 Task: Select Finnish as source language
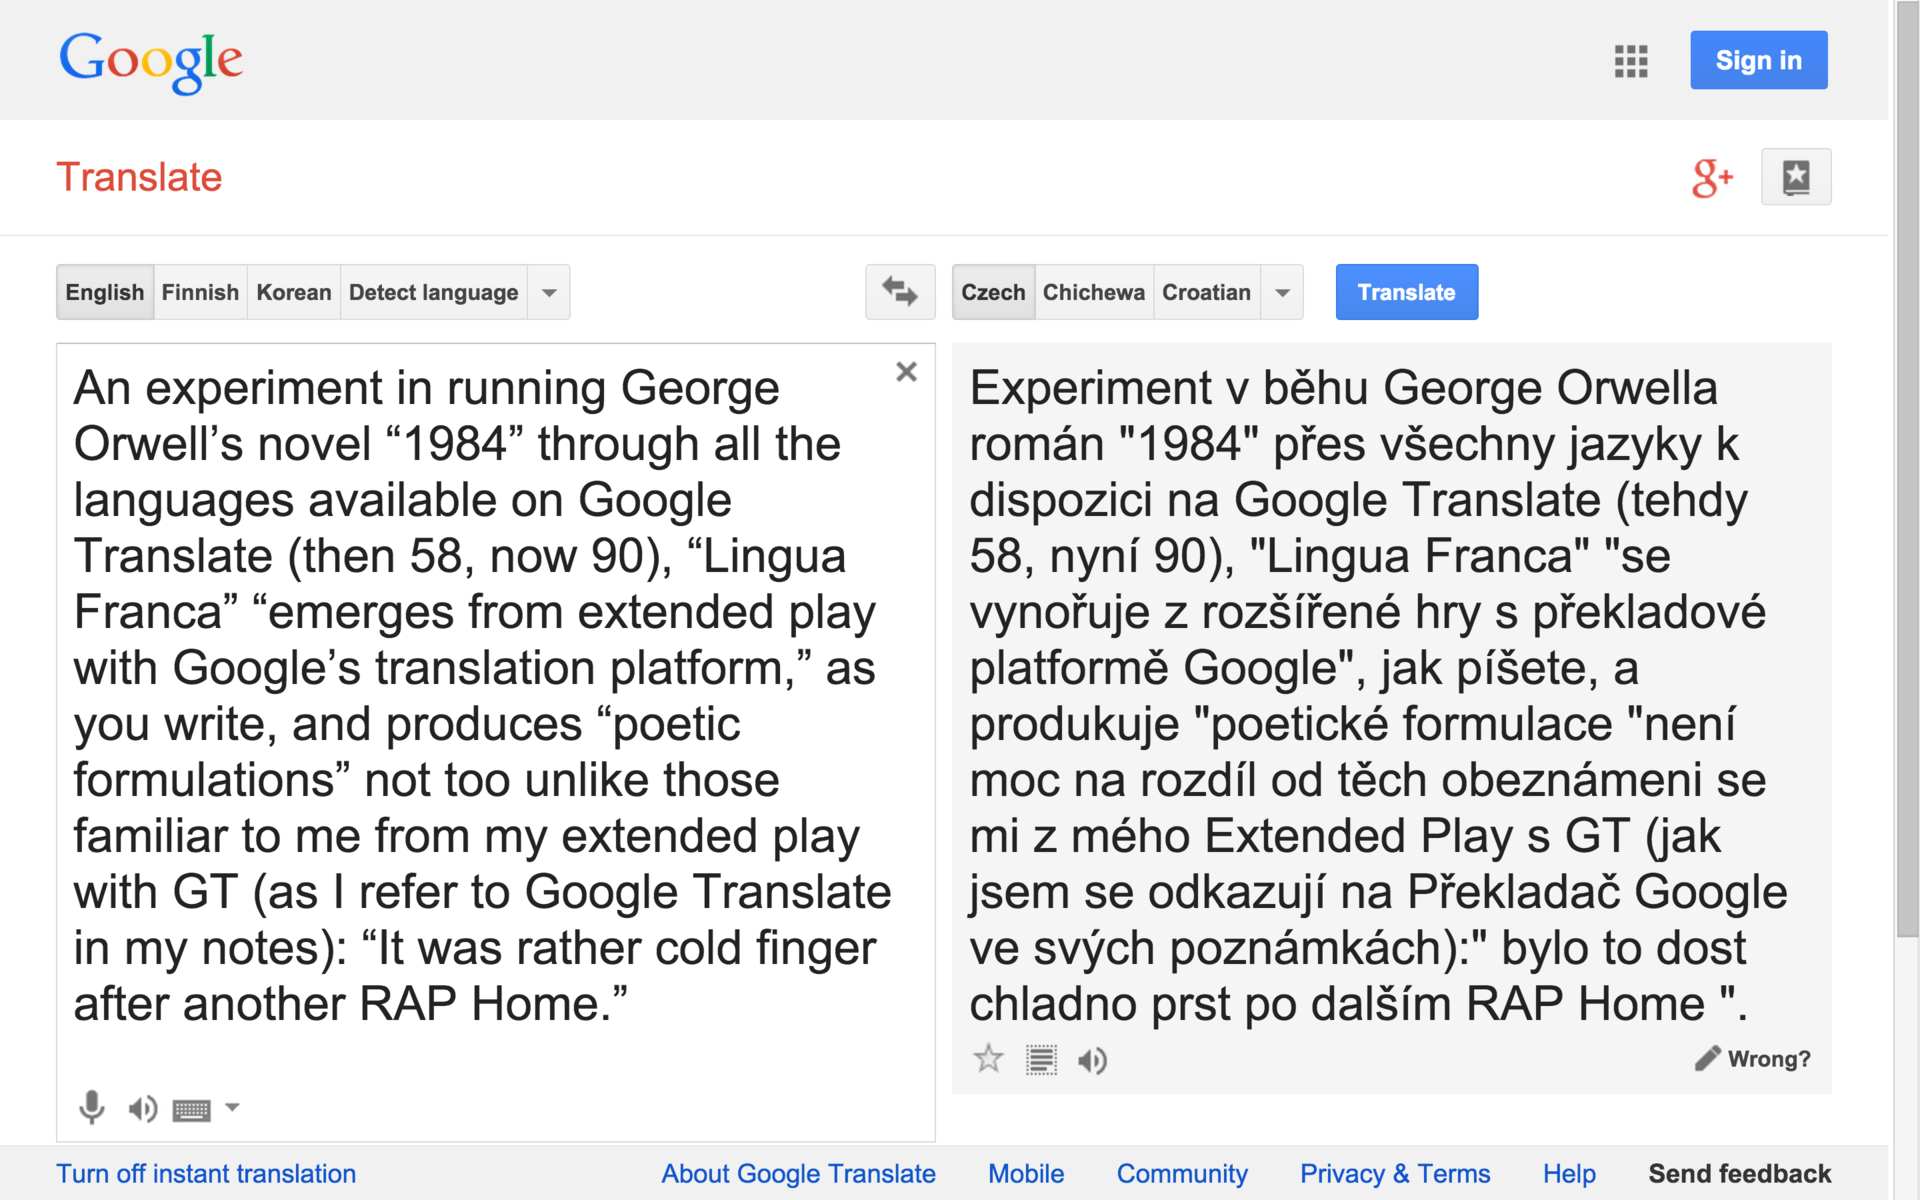click(x=200, y=293)
